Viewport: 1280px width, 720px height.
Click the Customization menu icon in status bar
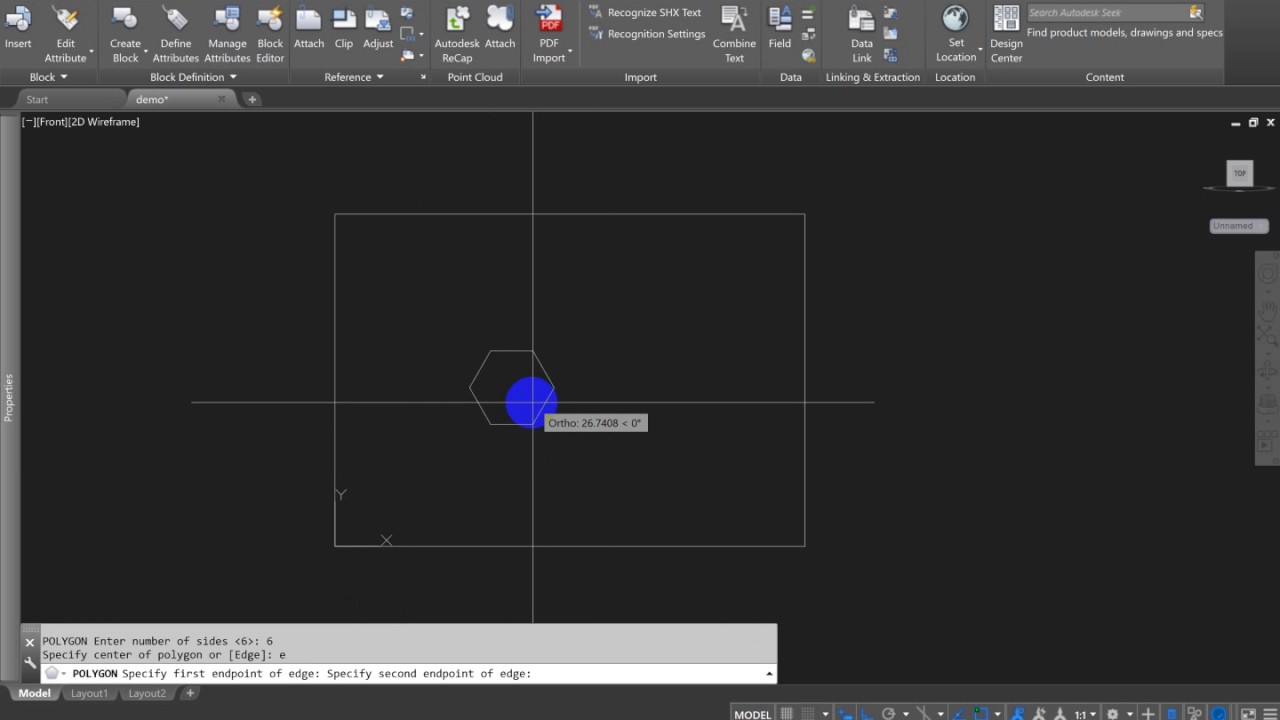(x=1271, y=712)
